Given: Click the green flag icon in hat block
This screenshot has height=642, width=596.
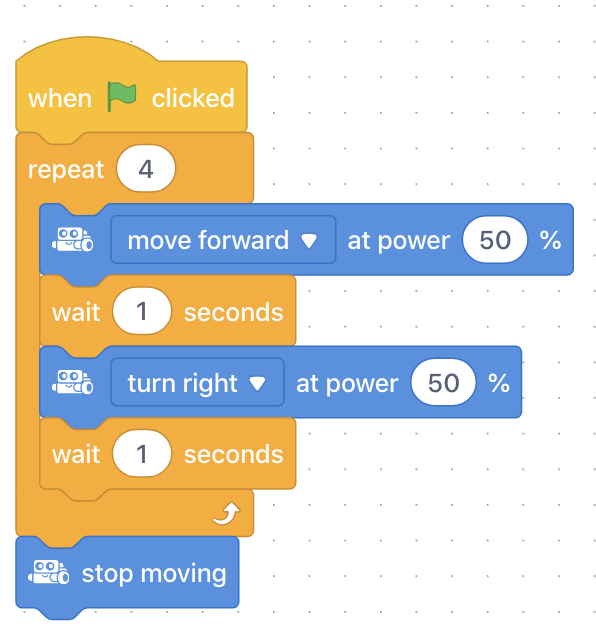Looking at the screenshot, I should [122, 96].
